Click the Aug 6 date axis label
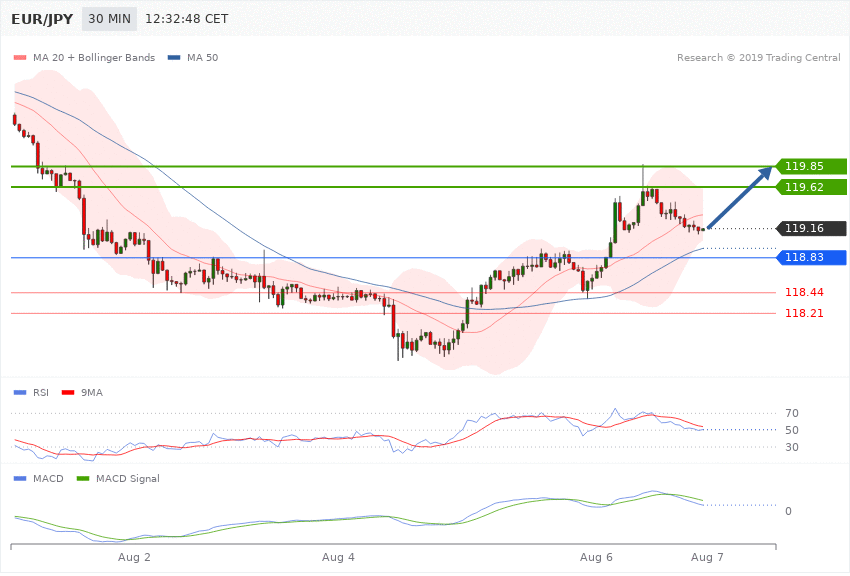 [596, 558]
